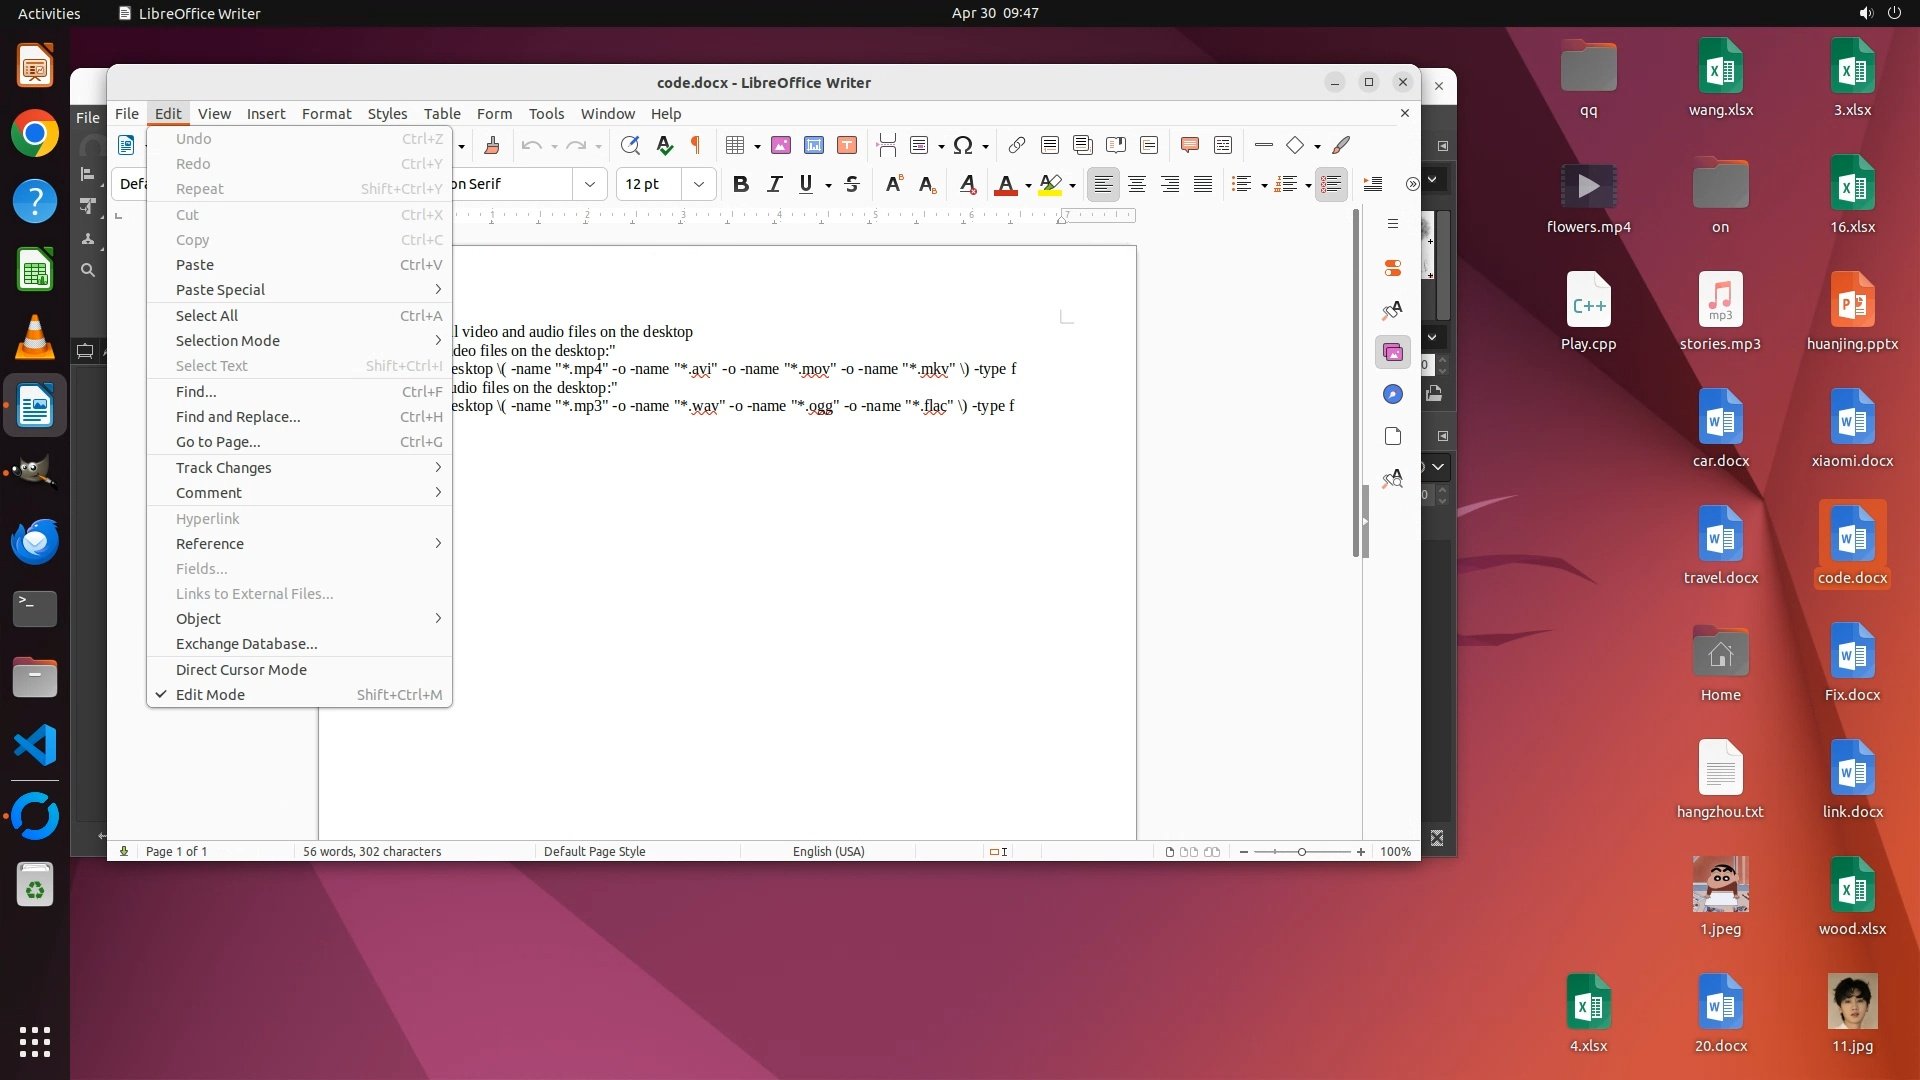Open the Navigator in the sidebar
The height and width of the screenshot is (1080, 1920).
[1393, 394]
